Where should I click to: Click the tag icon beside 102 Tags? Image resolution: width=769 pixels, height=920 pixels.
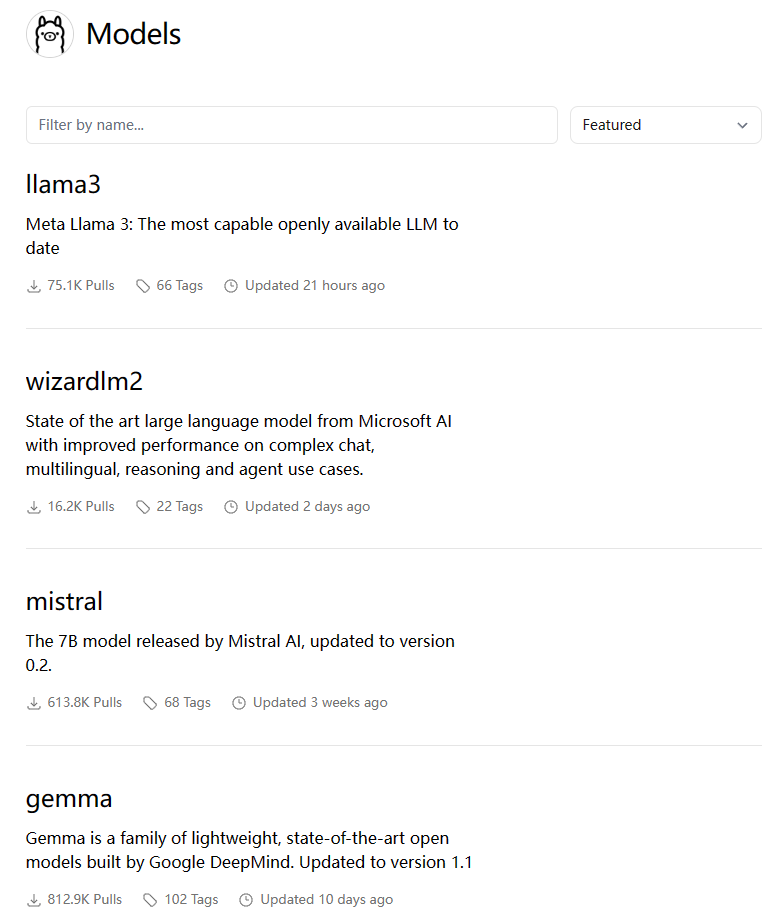(x=151, y=900)
